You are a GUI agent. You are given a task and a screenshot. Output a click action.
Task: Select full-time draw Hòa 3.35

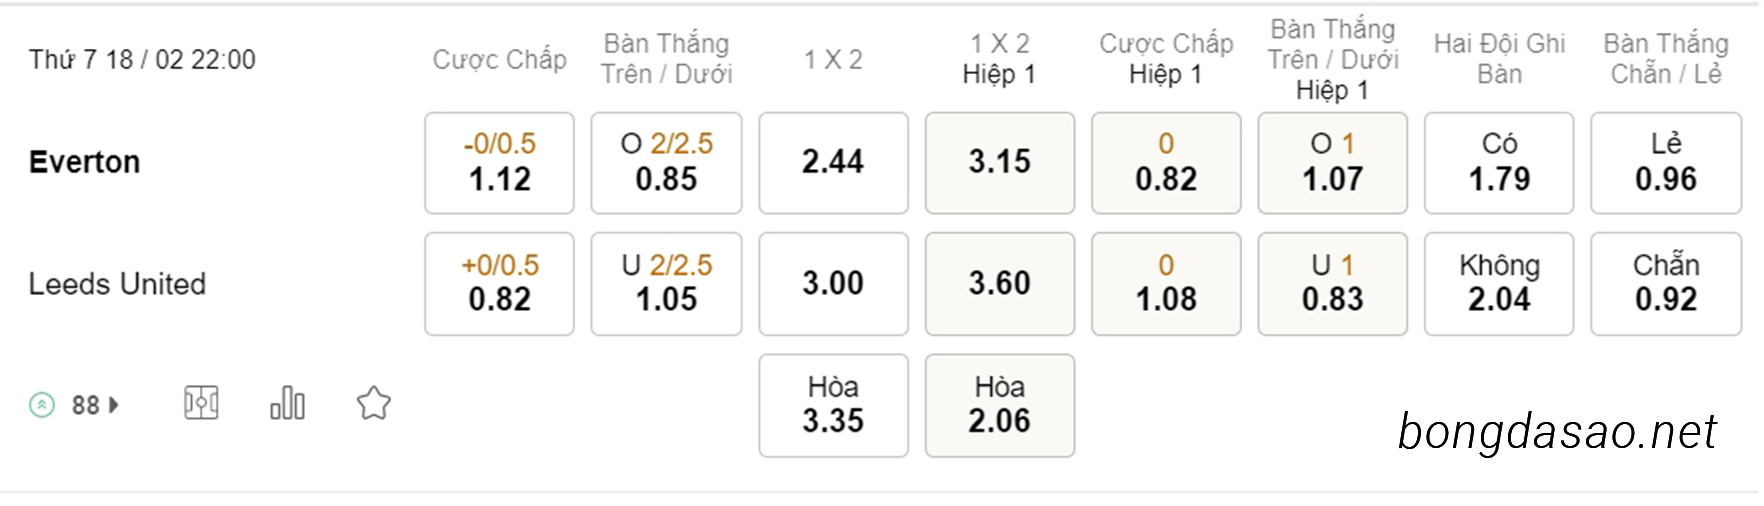(x=833, y=405)
